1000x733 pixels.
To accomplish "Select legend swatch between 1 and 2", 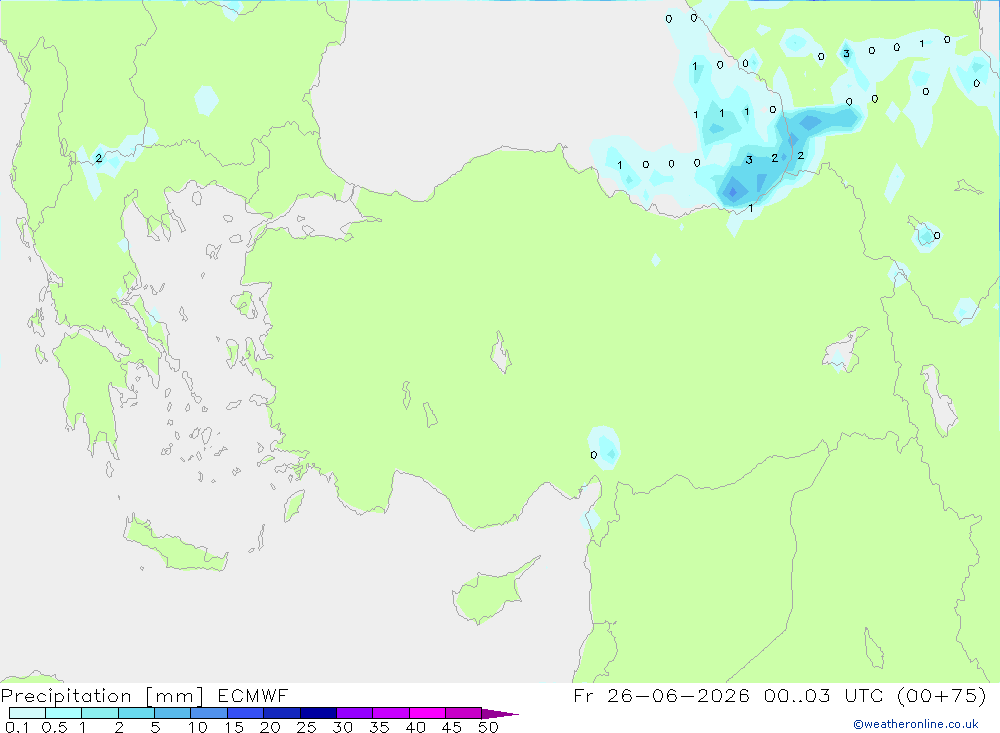I will (x=99, y=713).
